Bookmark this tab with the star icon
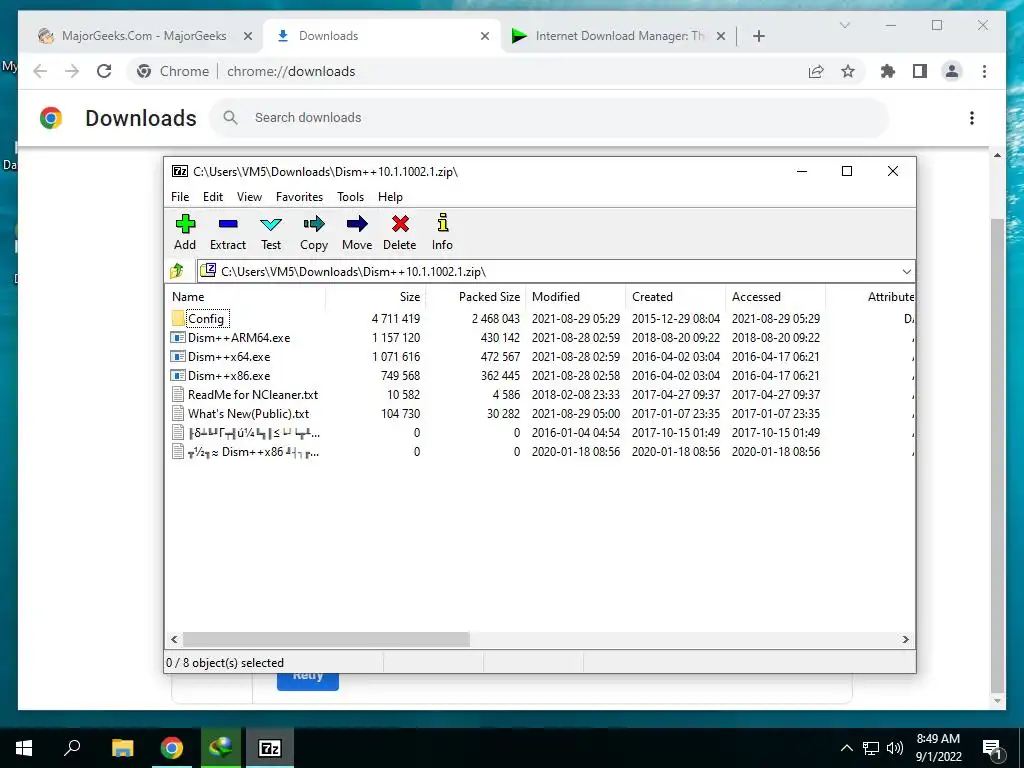Screen dimensions: 1024x768 (848, 71)
